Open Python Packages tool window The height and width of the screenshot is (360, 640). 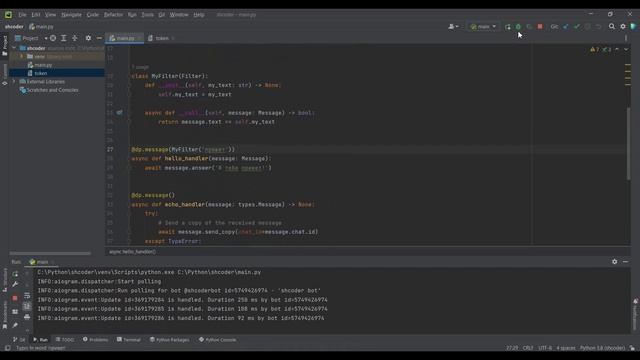pyautogui.click(x=169, y=340)
